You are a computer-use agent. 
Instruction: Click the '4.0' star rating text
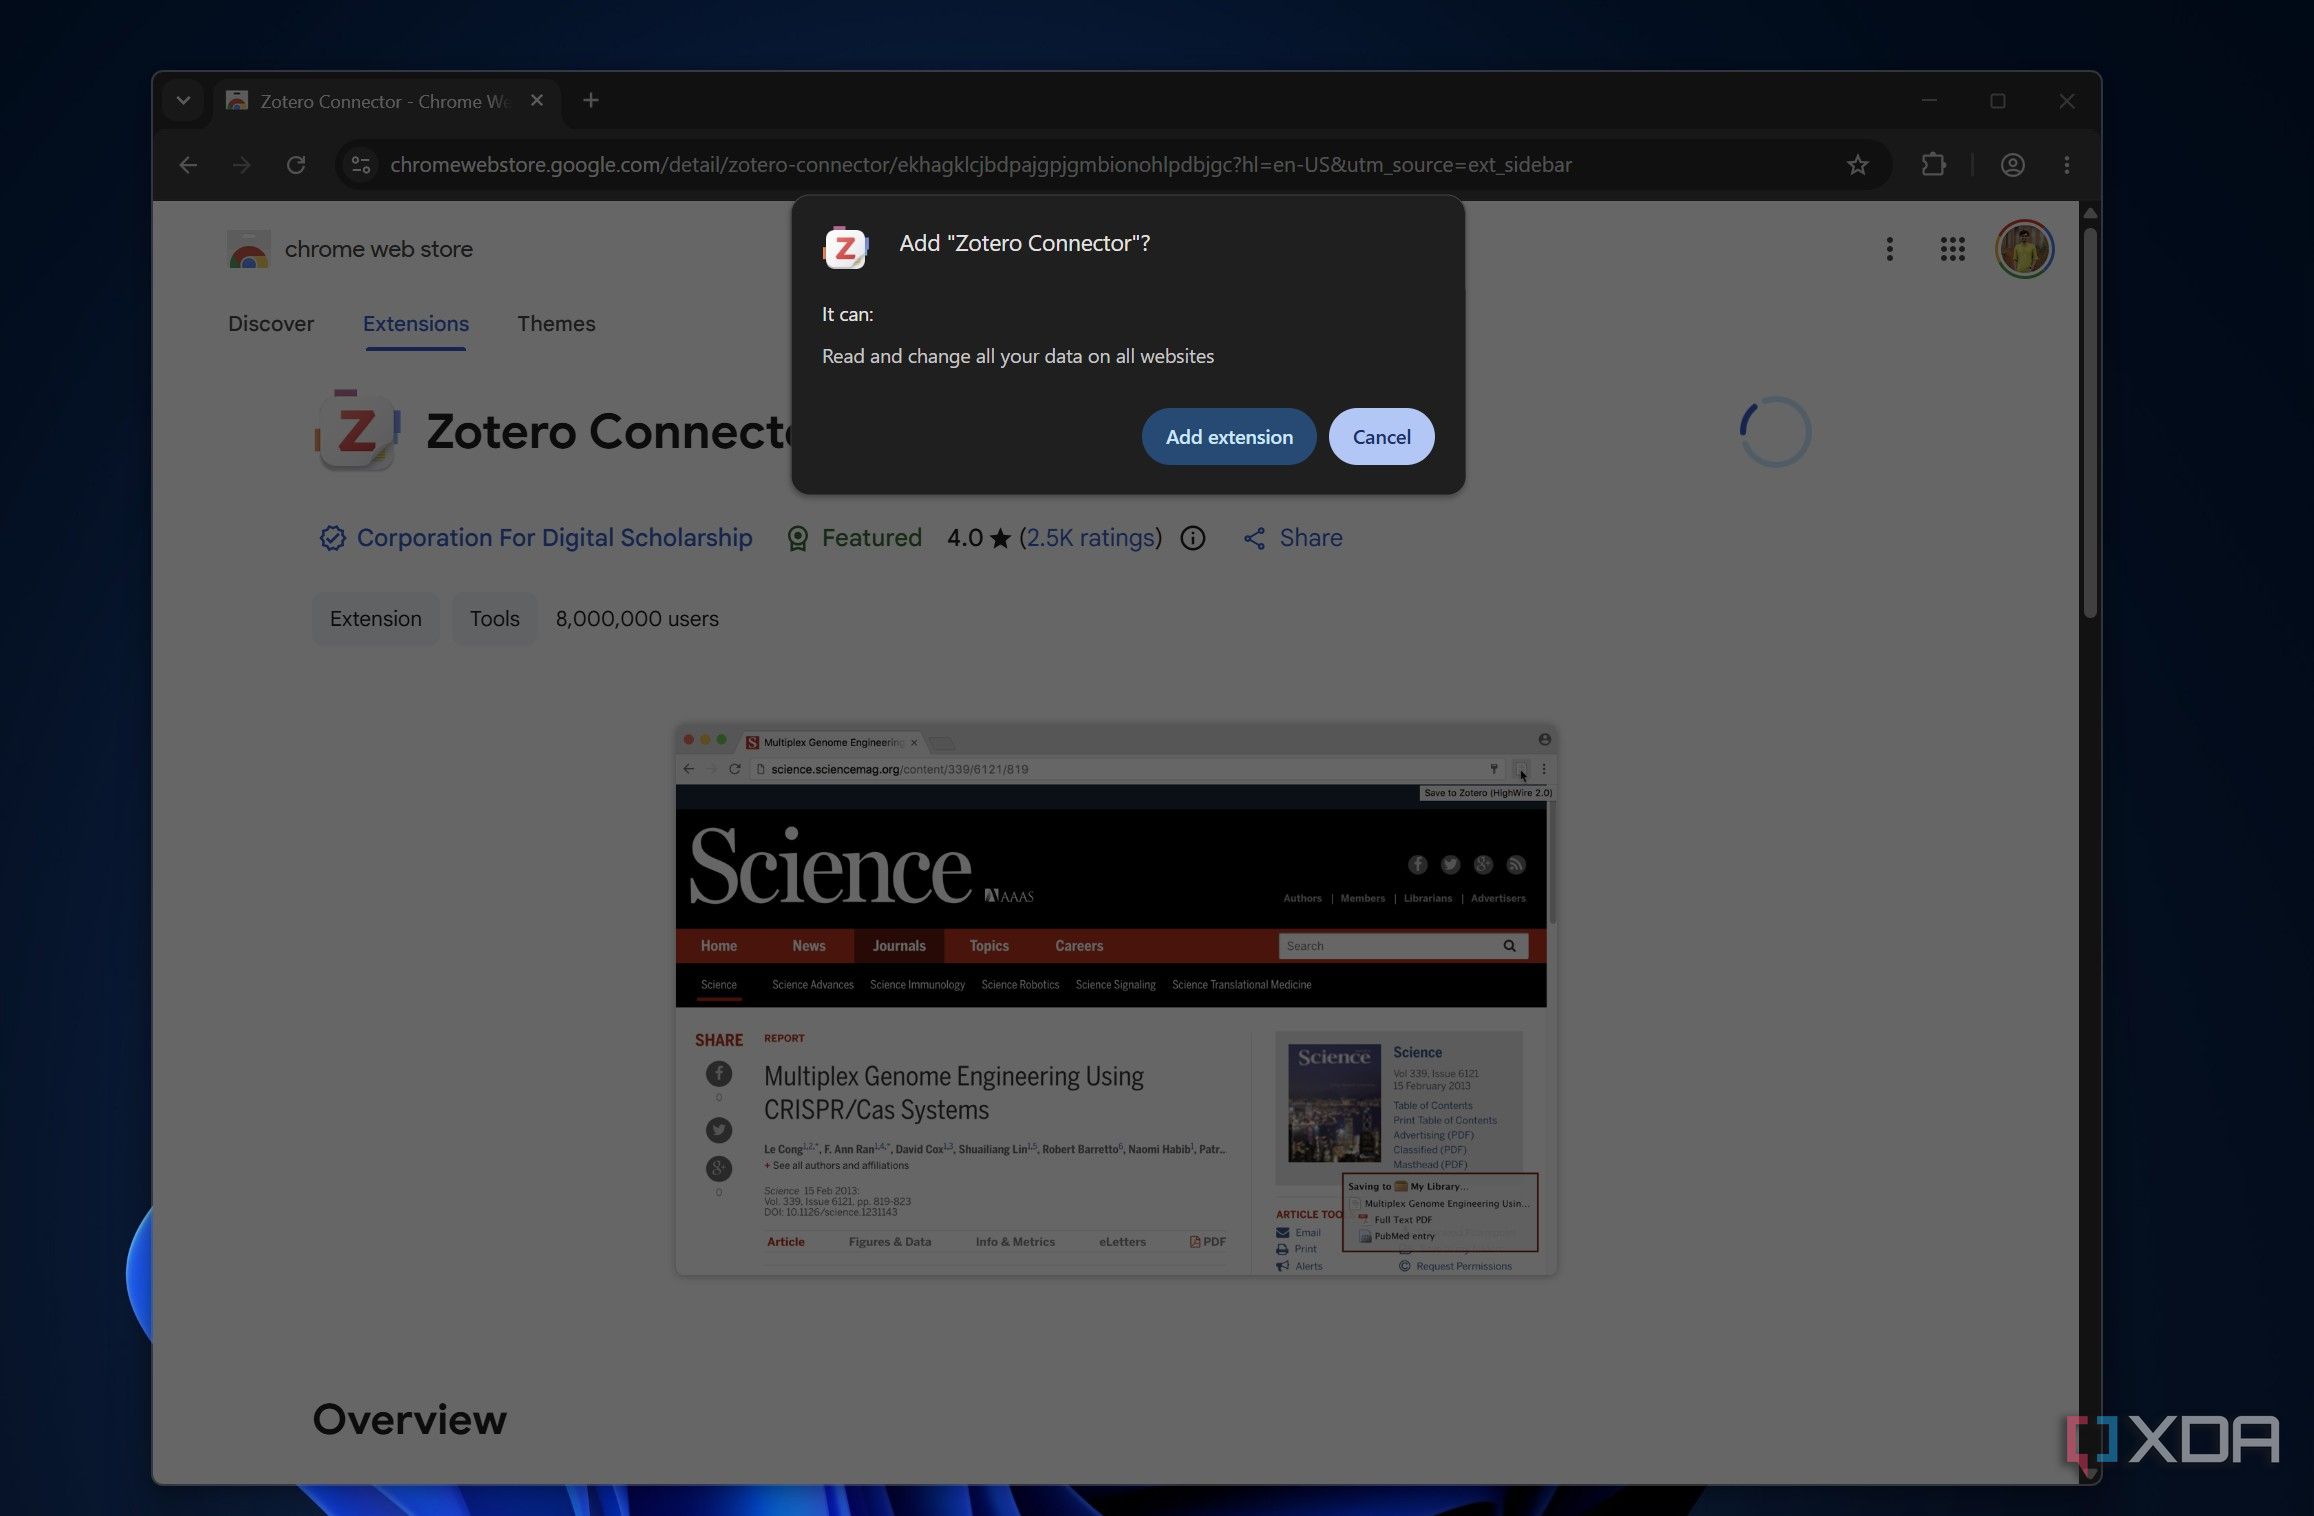pos(965,538)
